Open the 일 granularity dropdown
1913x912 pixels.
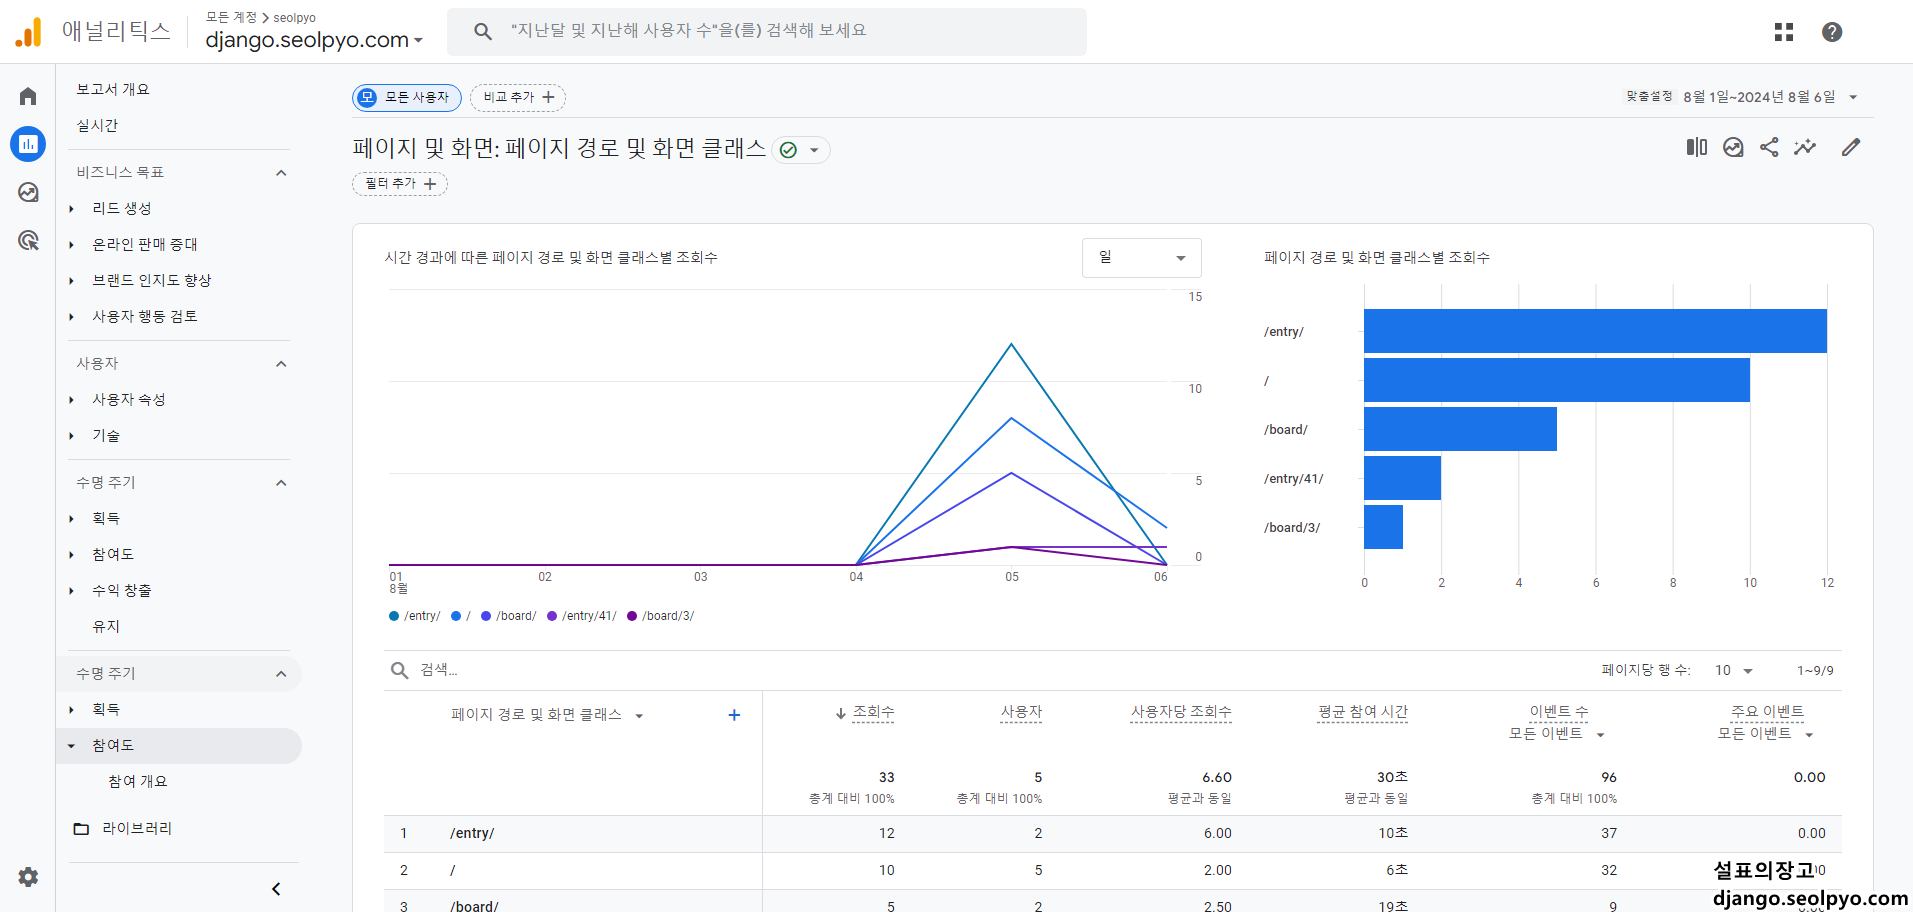click(1142, 258)
